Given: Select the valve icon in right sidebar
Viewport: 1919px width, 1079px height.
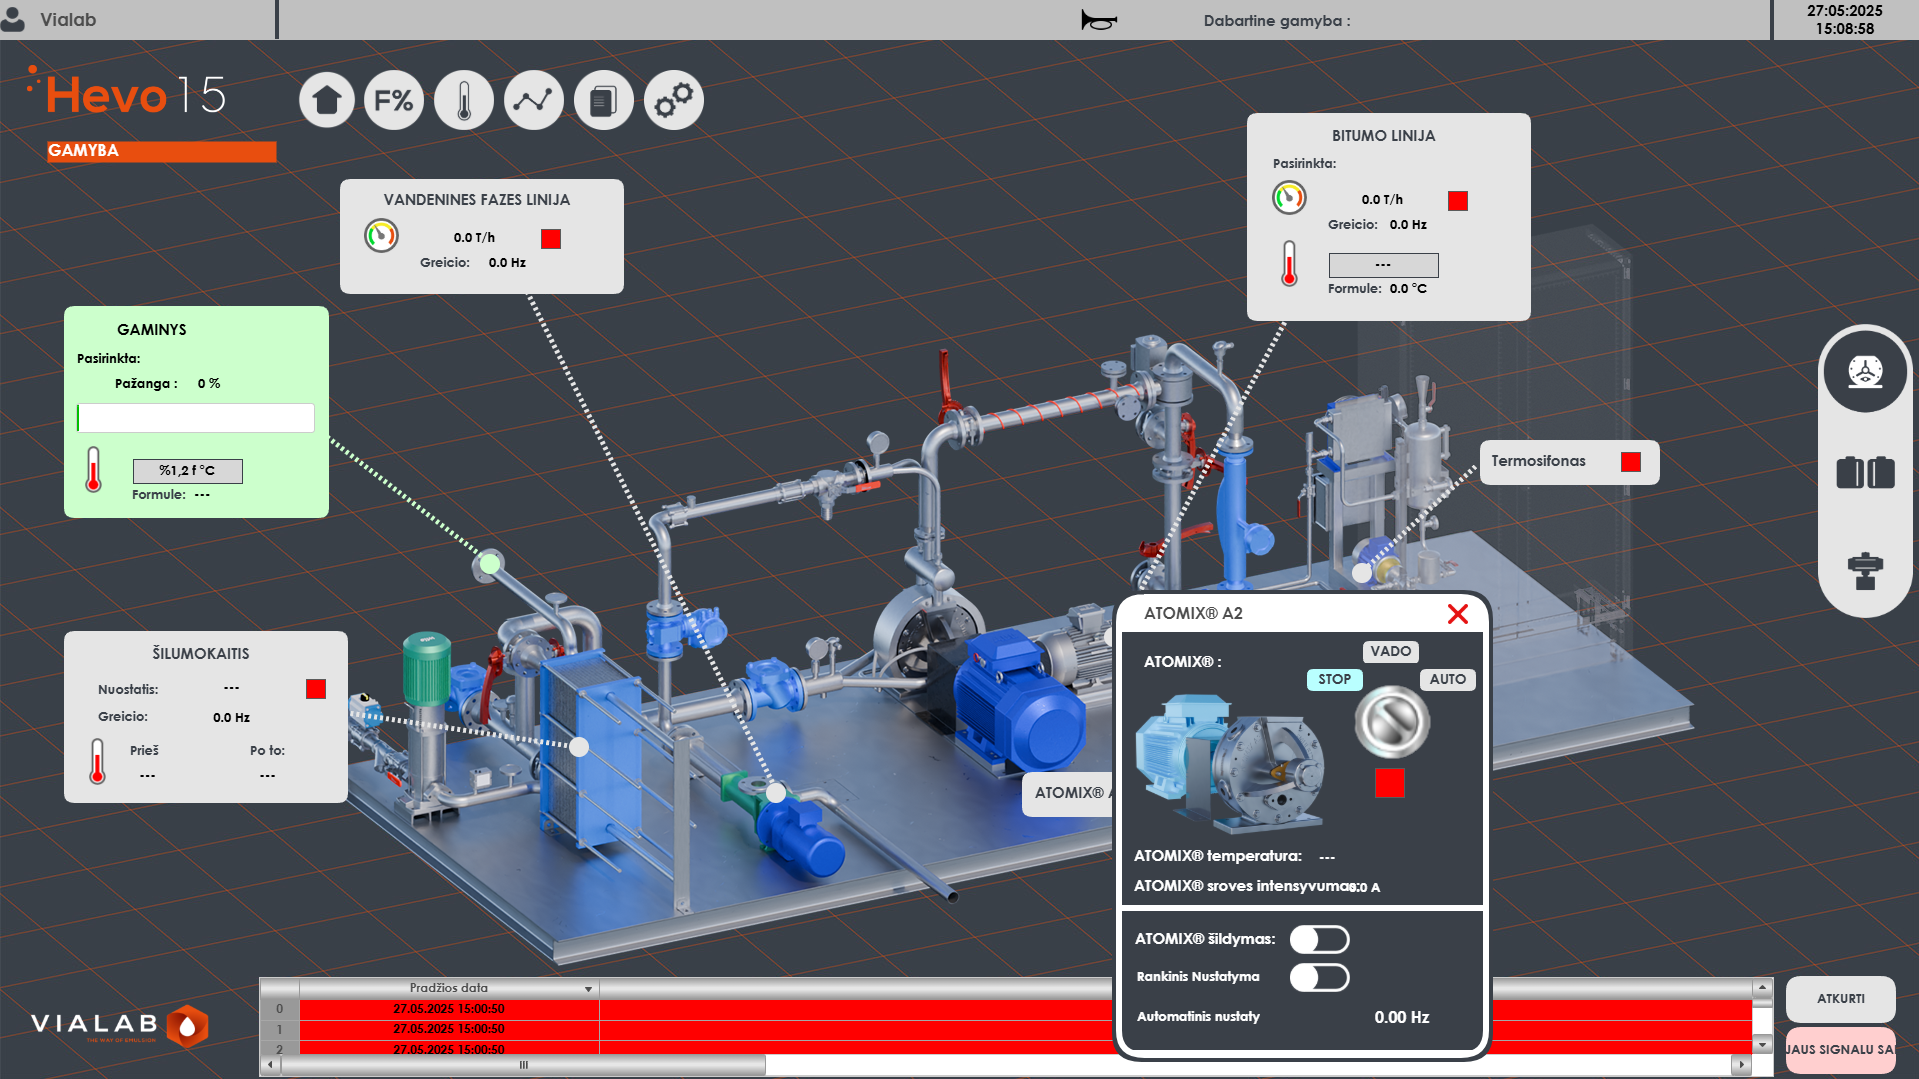Looking at the screenshot, I should coord(1865,571).
